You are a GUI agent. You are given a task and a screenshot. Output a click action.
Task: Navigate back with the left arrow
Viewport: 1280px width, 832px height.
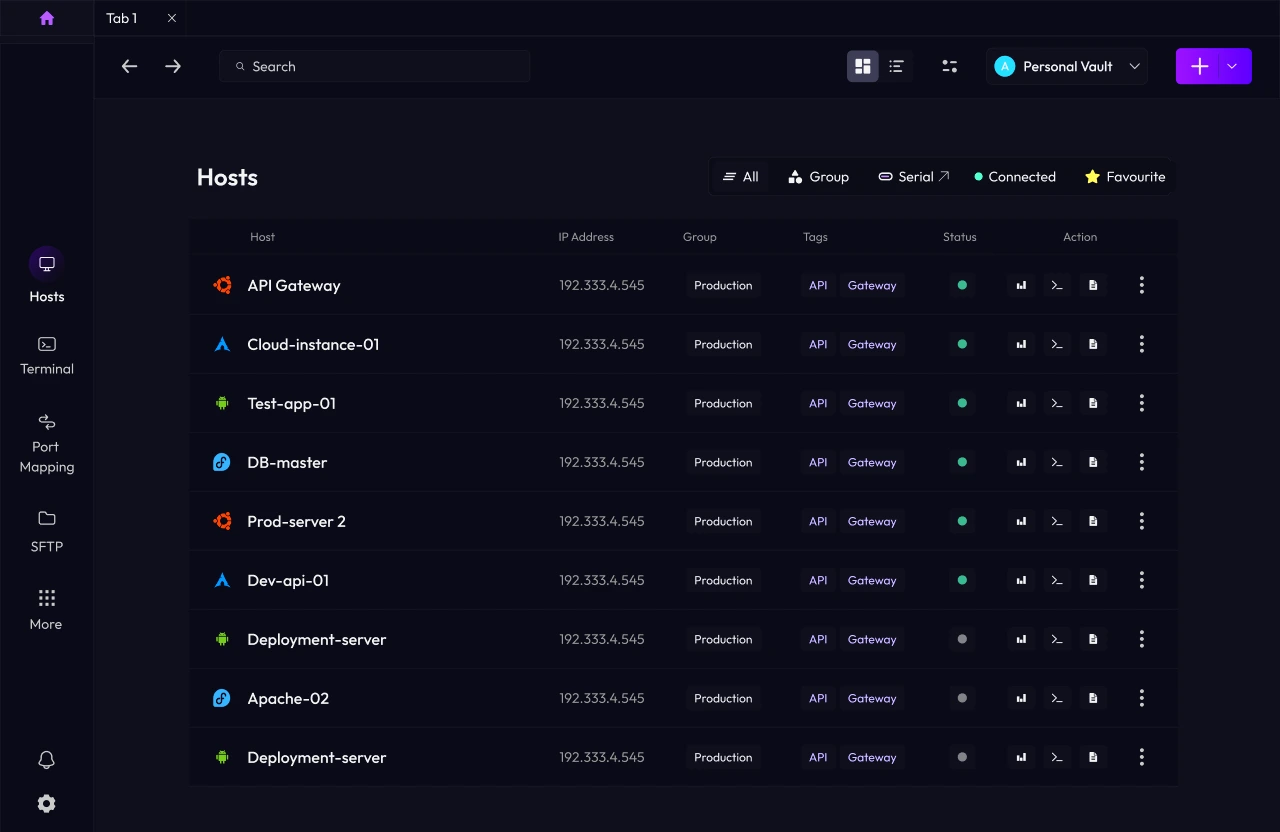[129, 66]
